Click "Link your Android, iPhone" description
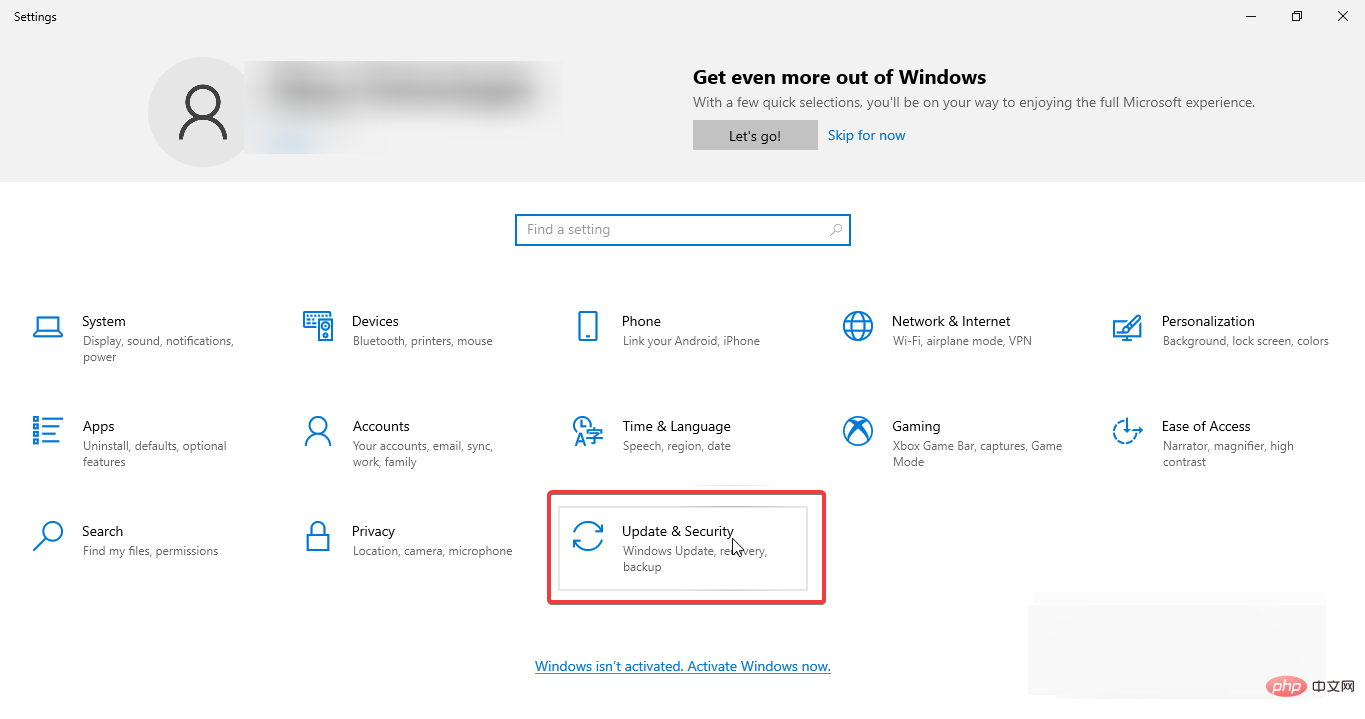This screenshot has width=1365, height=719. pyautogui.click(x=691, y=341)
